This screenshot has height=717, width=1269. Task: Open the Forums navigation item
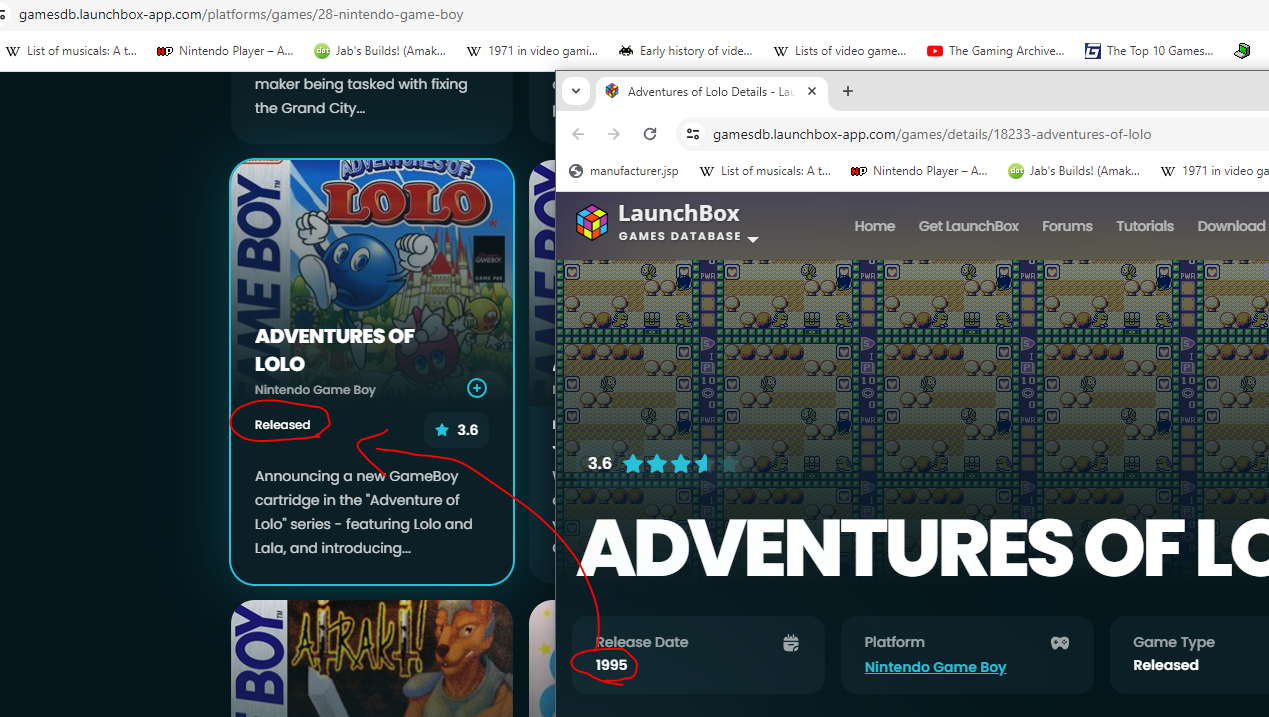point(1067,226)
